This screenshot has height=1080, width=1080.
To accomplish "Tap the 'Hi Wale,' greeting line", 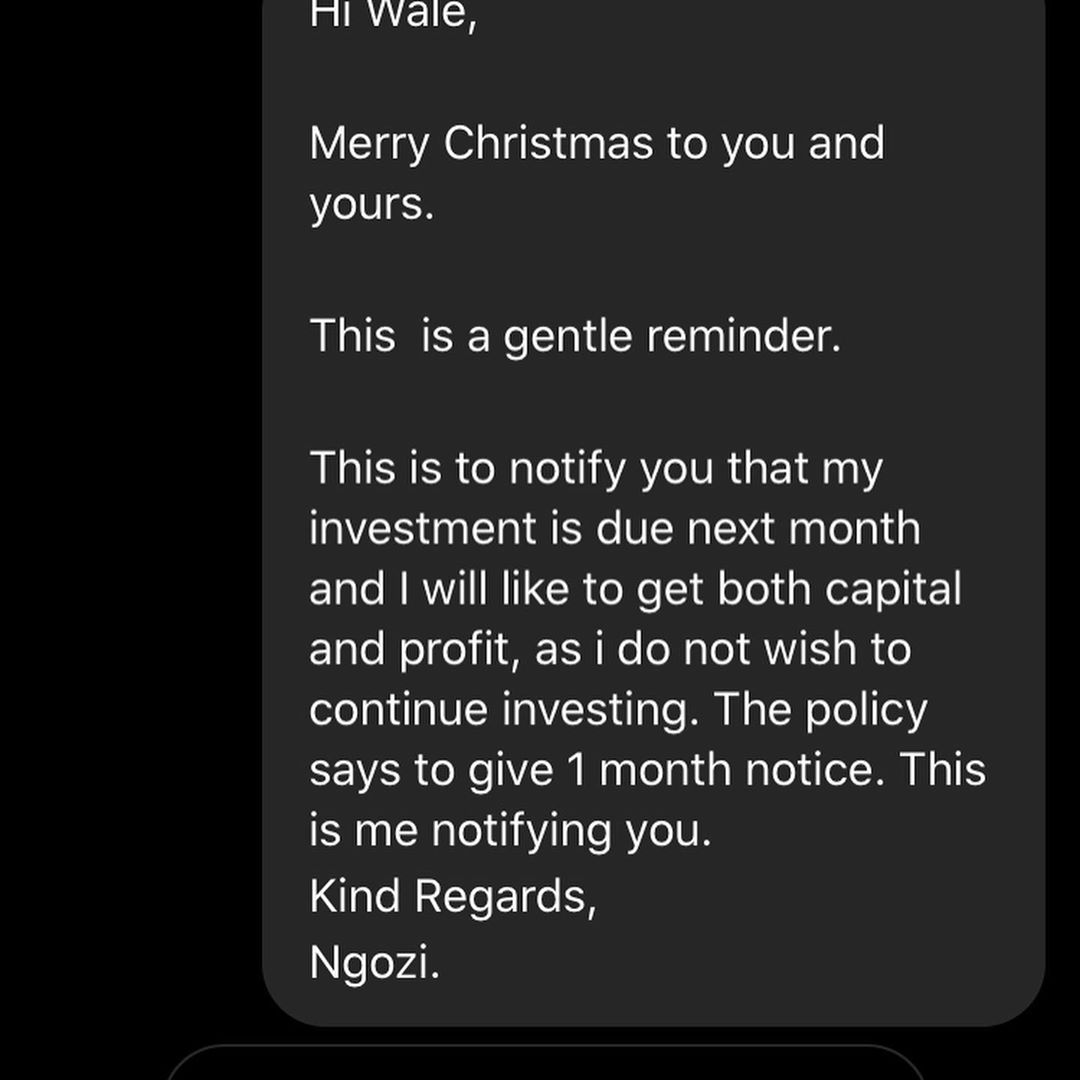I will click(x=393, y=14).
